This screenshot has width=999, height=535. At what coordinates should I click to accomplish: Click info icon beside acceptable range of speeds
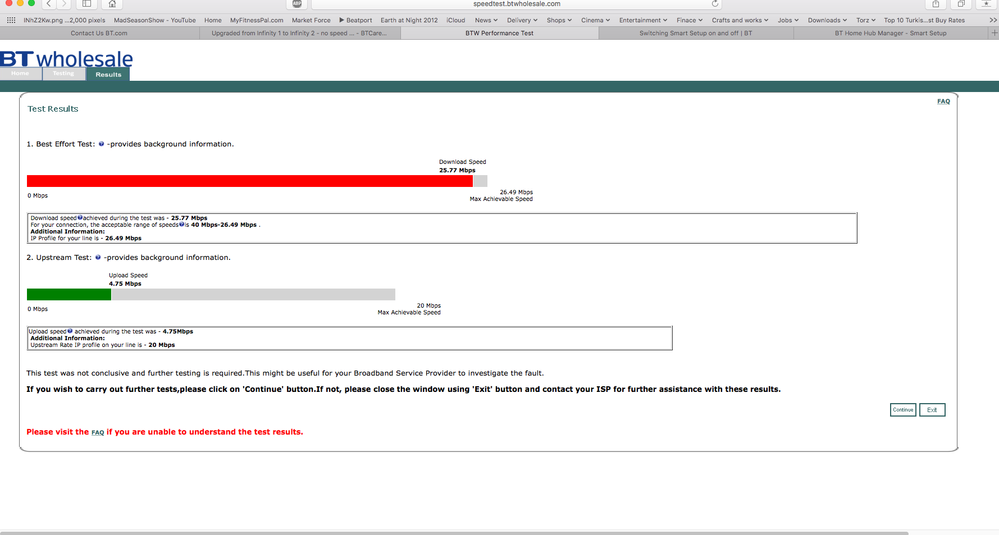tap(182, 224)
